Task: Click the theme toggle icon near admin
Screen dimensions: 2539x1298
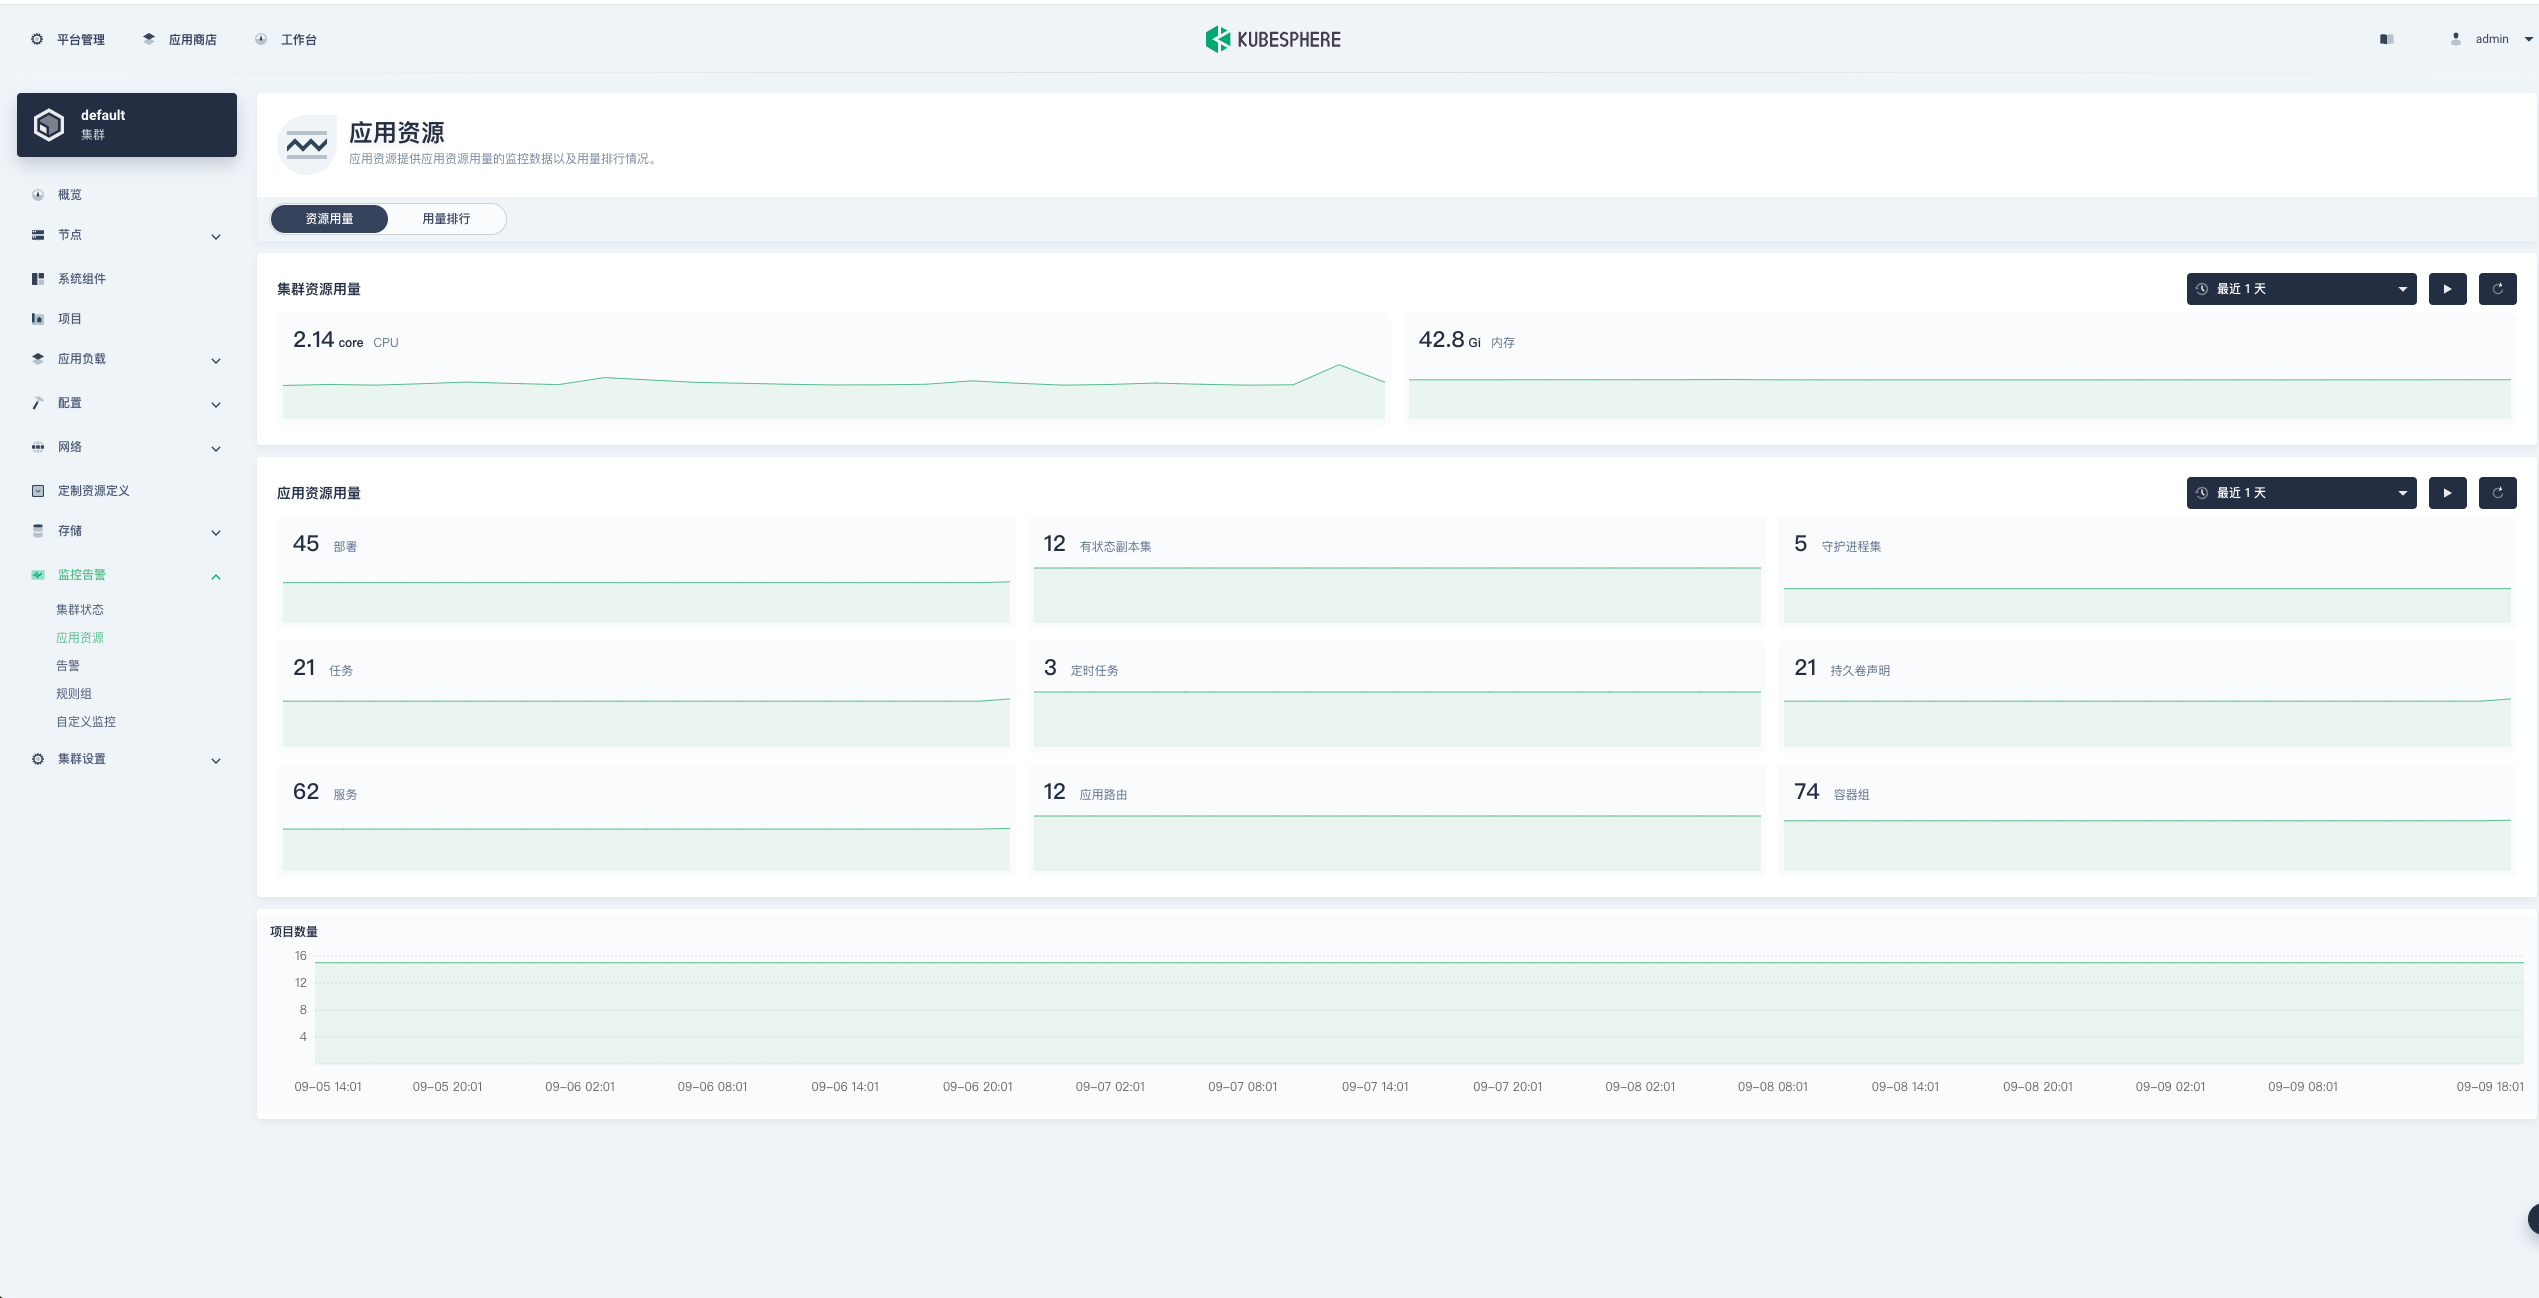Action: click(2386, 39)
